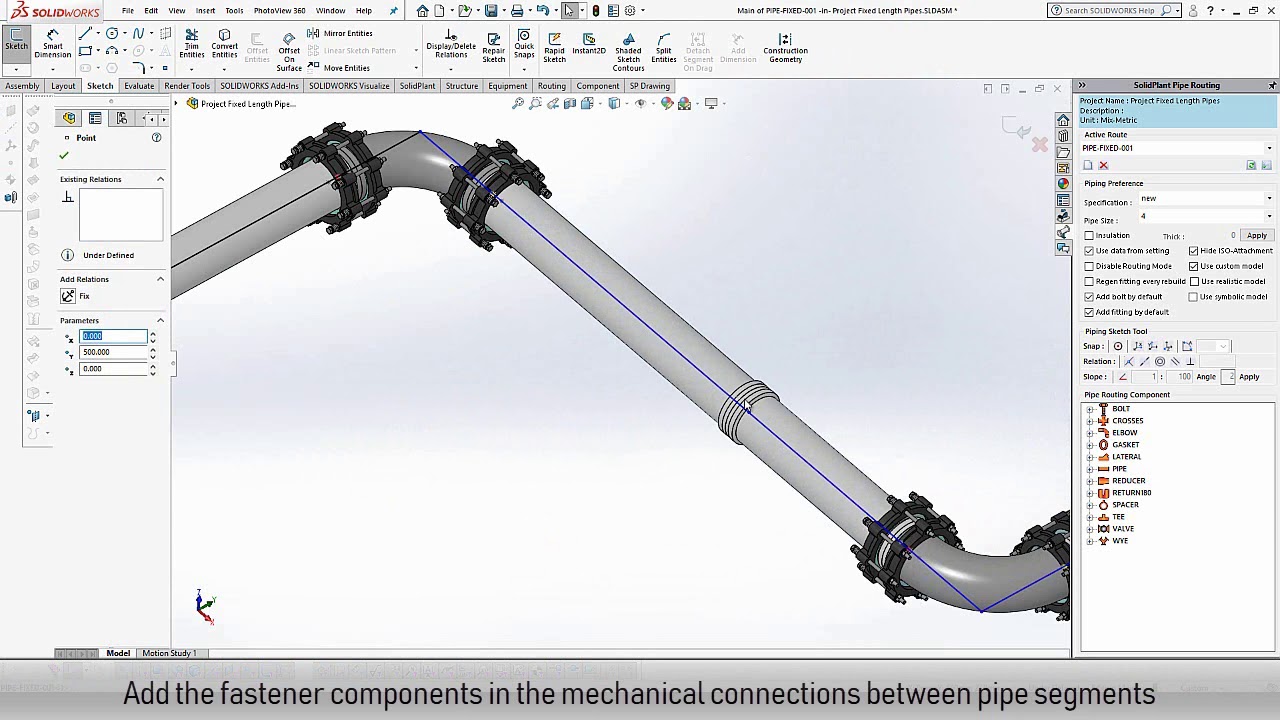Viewport: 1280px width, 720px height.
Task: Click the refresh route green icon
Action: pos(1251,165)
